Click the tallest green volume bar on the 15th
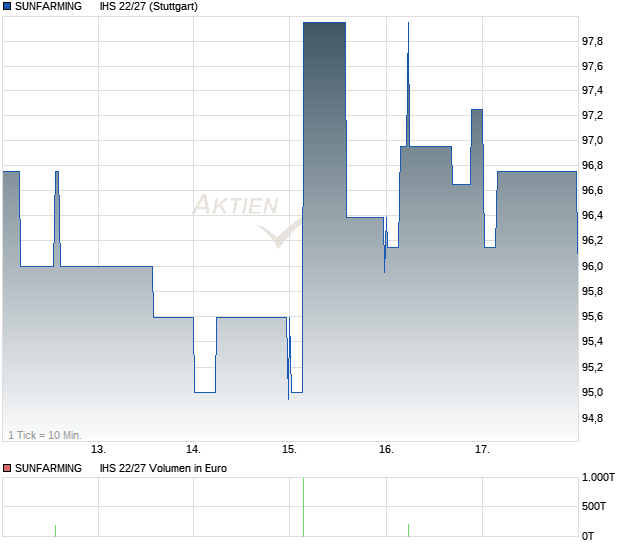The width and height of the screenshot is (620, 546). (303, 507)
